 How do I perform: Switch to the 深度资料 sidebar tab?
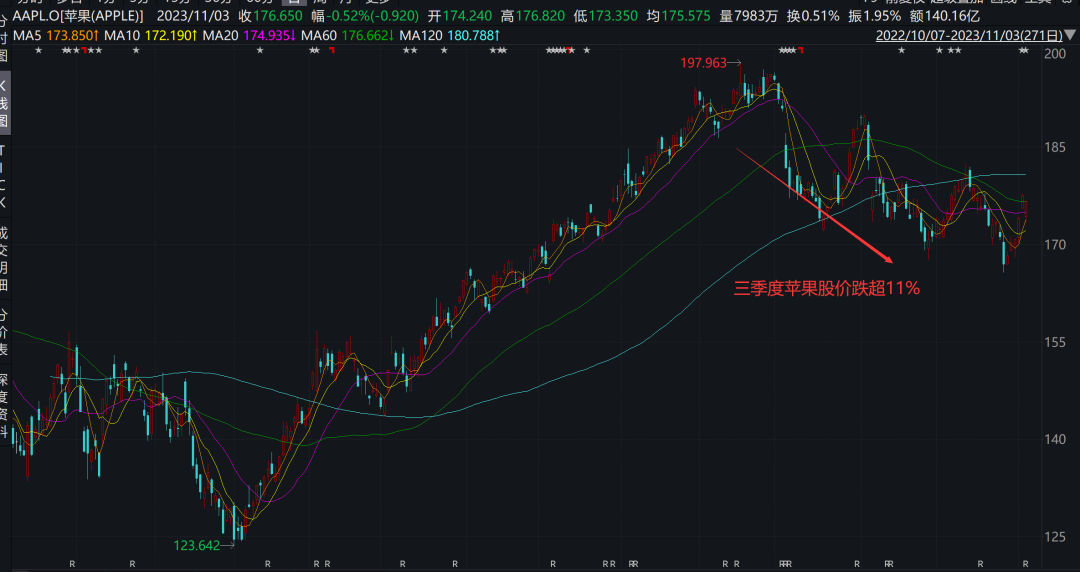(4, 407)
